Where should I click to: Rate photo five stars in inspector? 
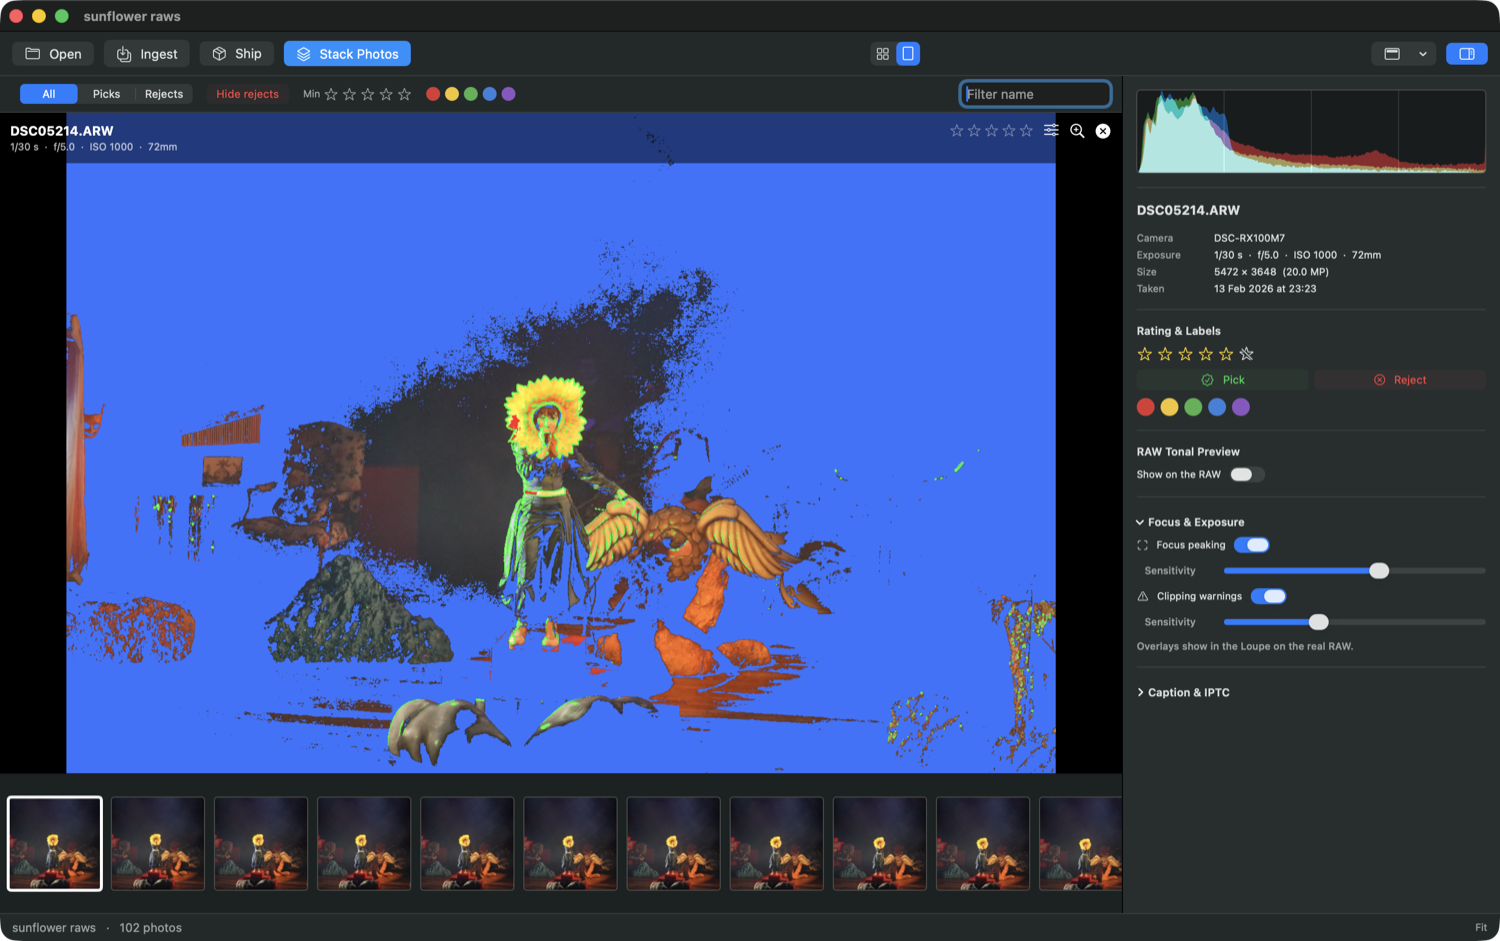coord(1226,354)
